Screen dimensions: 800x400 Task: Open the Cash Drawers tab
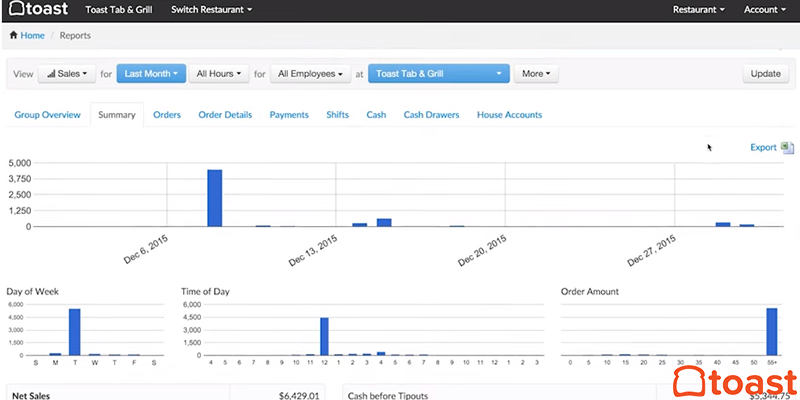tap(431, 115)
